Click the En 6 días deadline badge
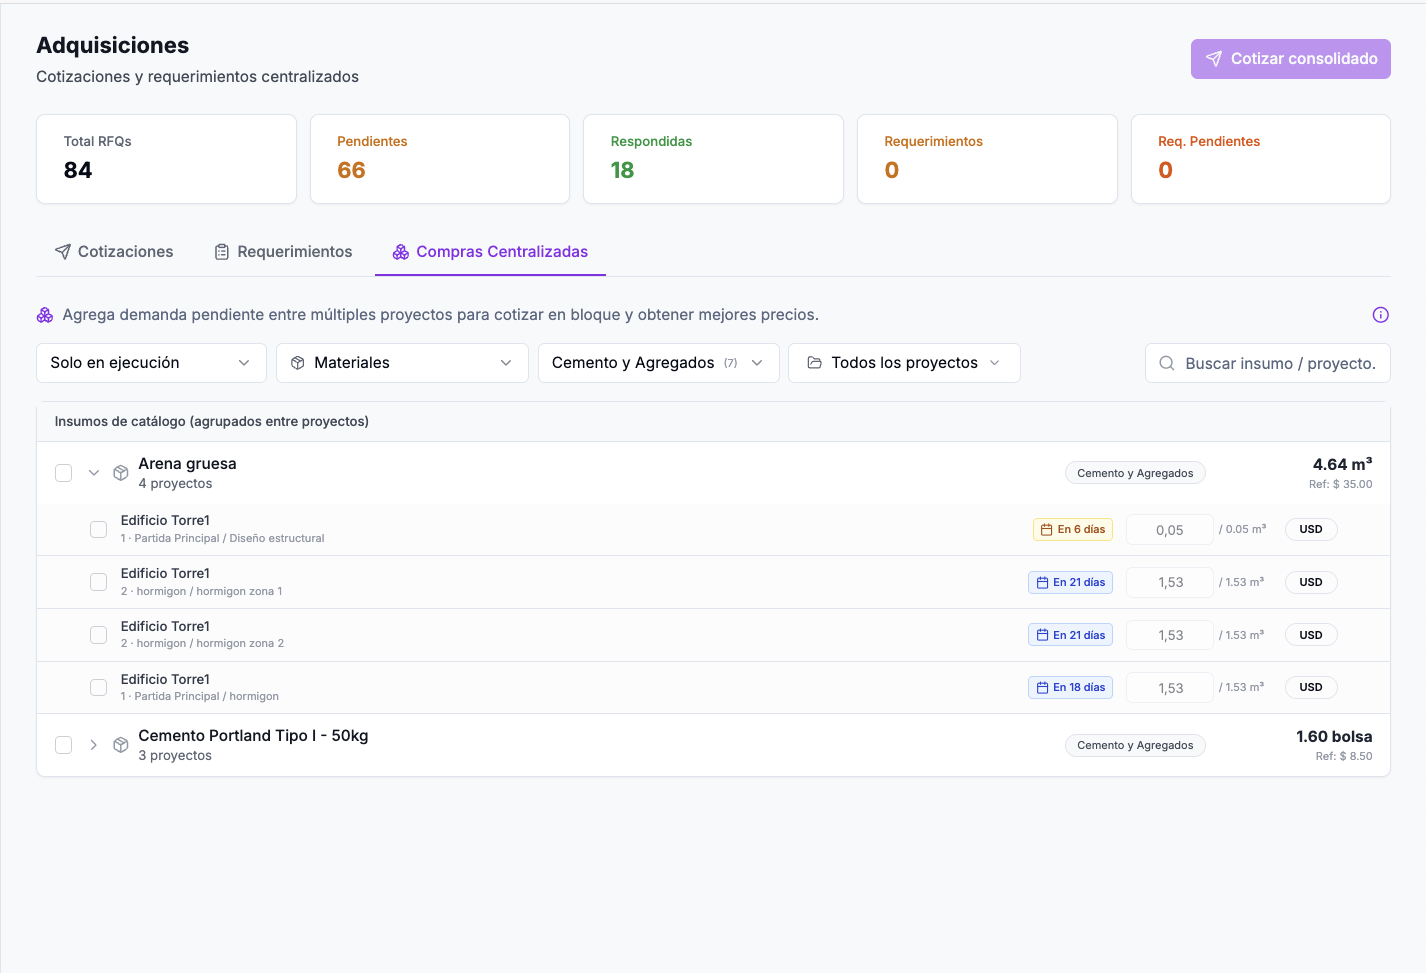This screenshot has height=973, width=1426. point(1073,530)
